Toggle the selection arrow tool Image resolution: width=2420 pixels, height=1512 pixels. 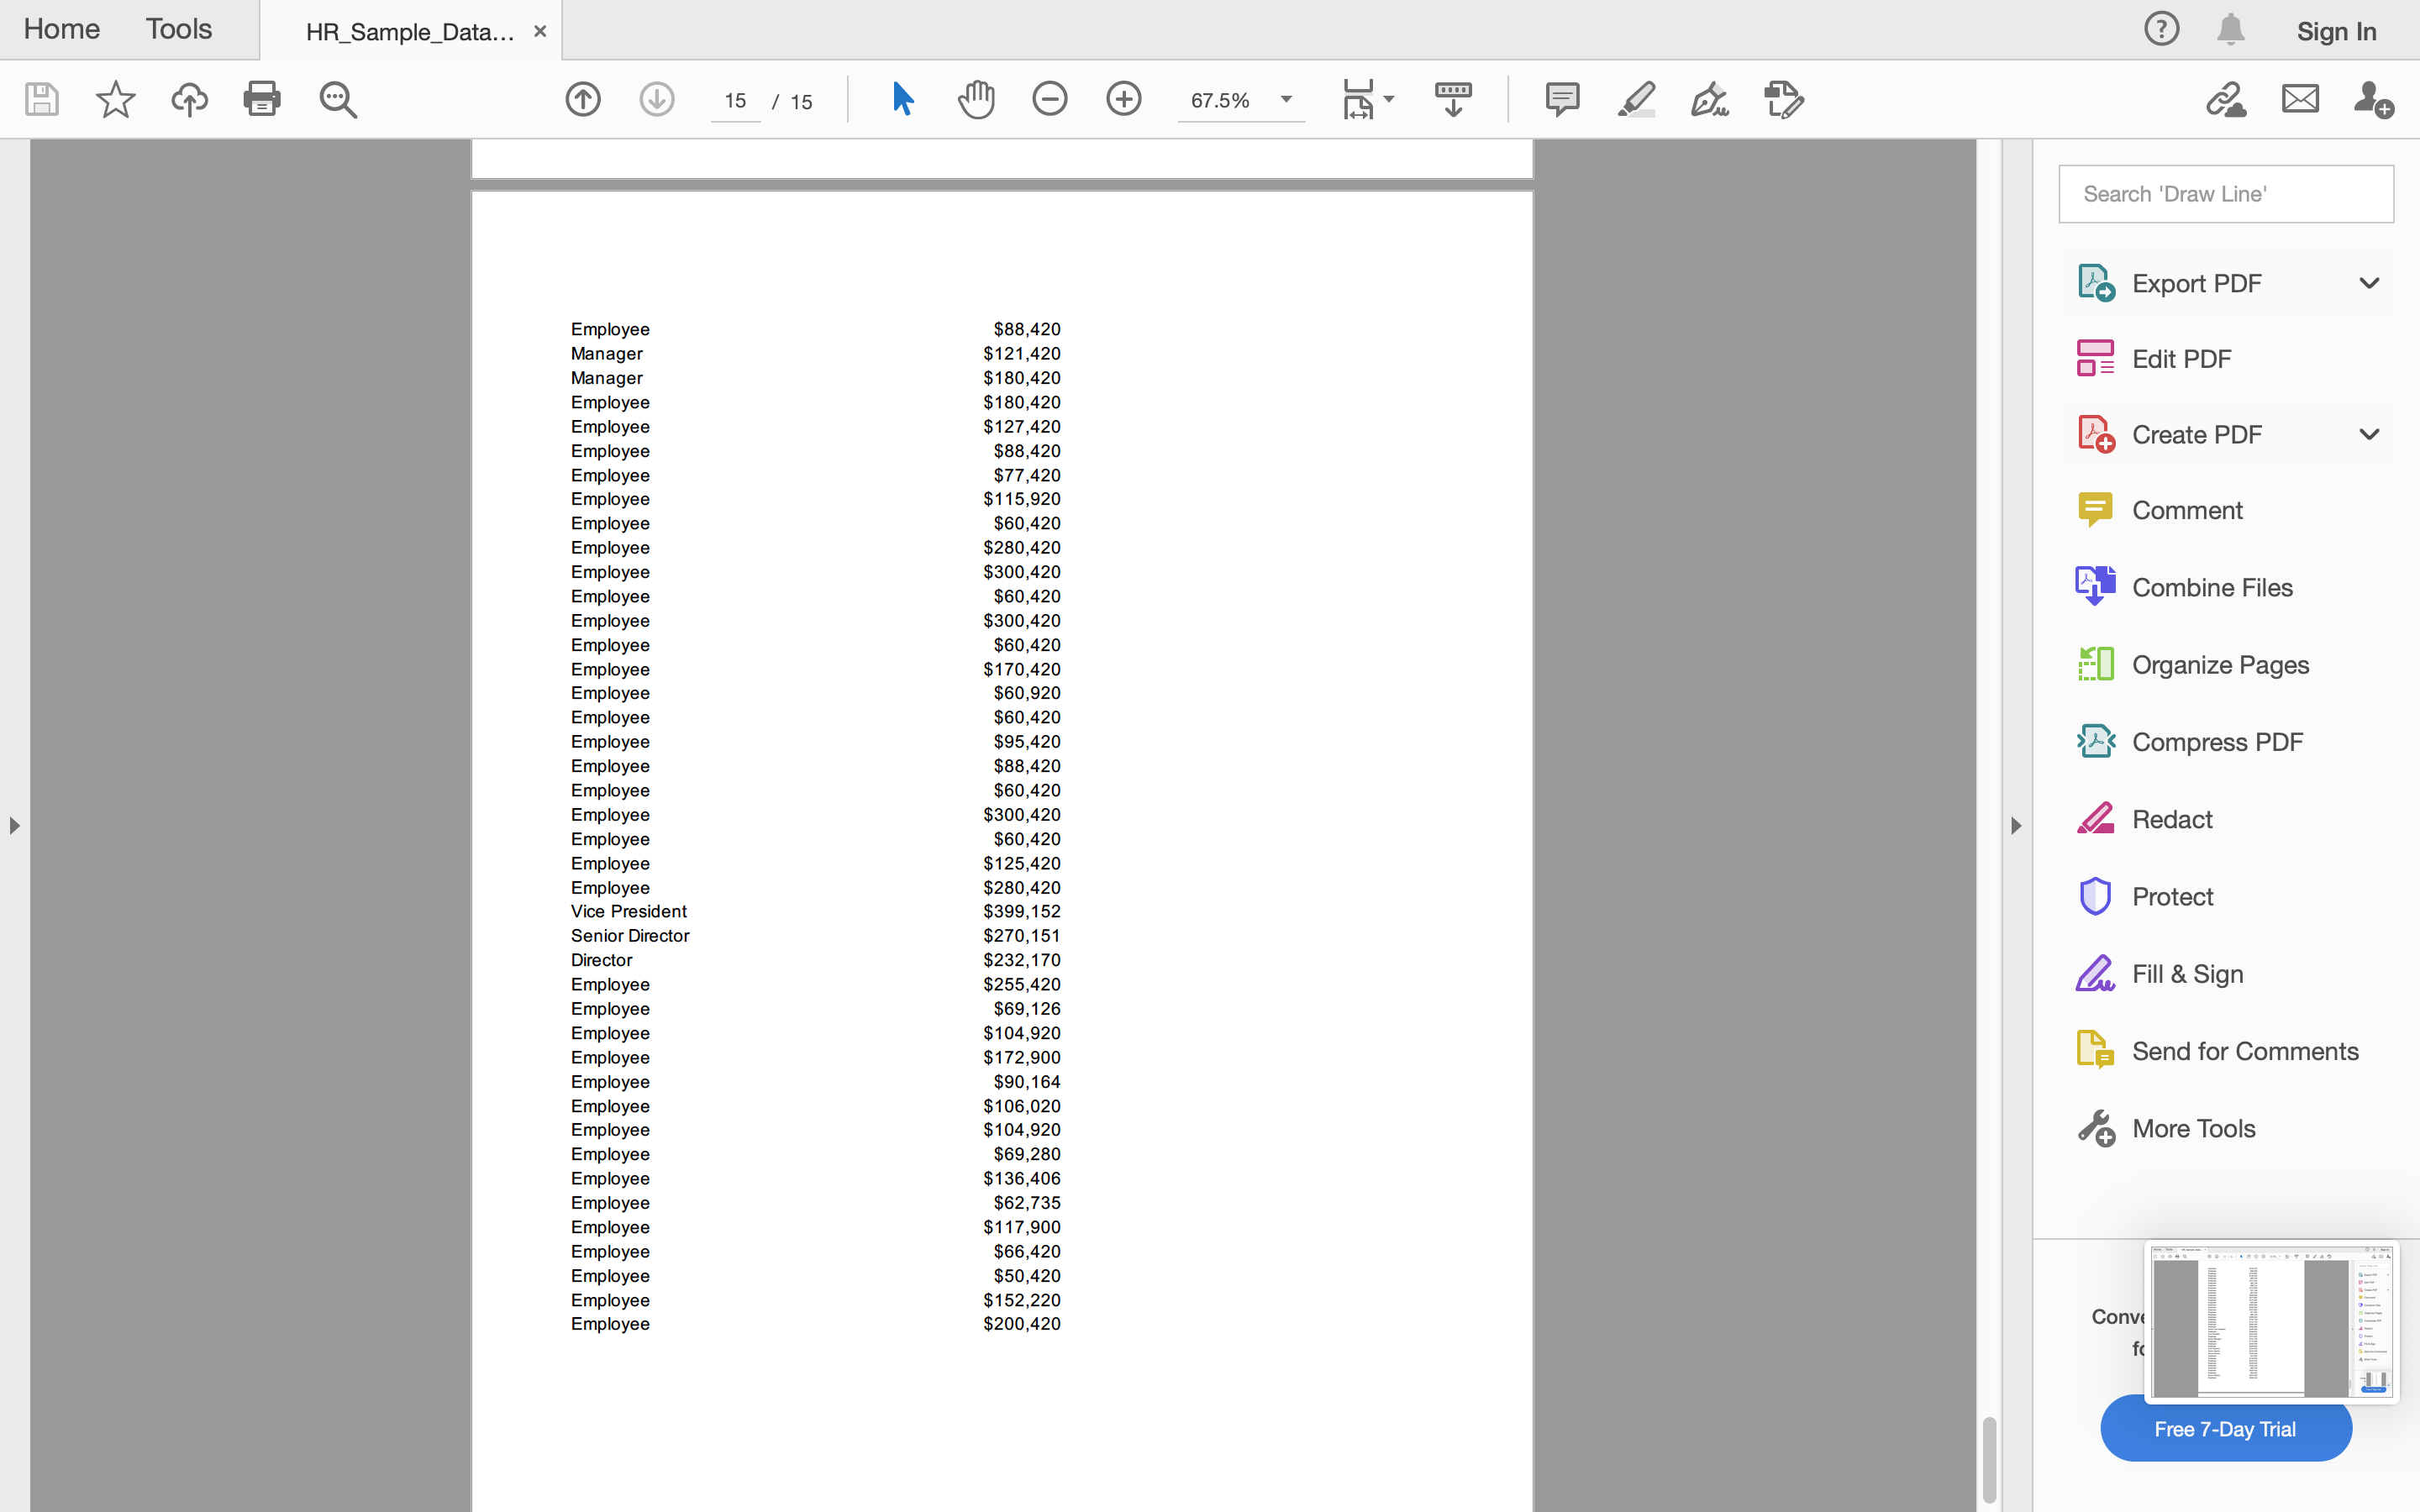[x=901, y=99]
